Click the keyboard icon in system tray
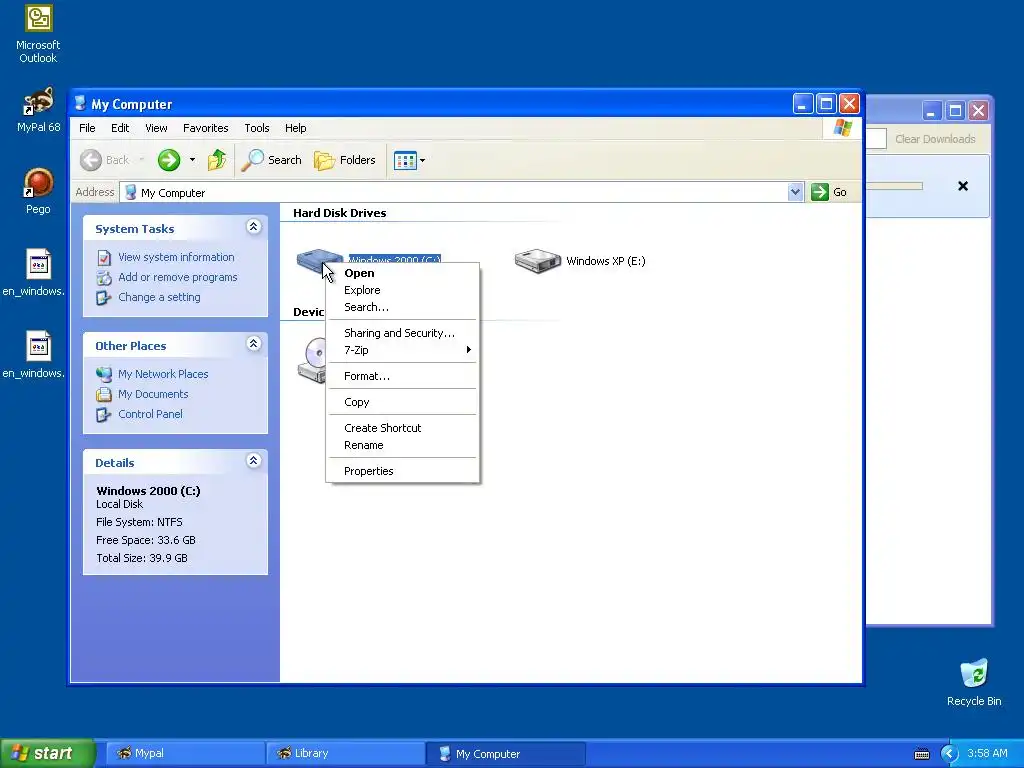Screen dimensions: 1024x768 pyautogui.click(x=921, y=754)
